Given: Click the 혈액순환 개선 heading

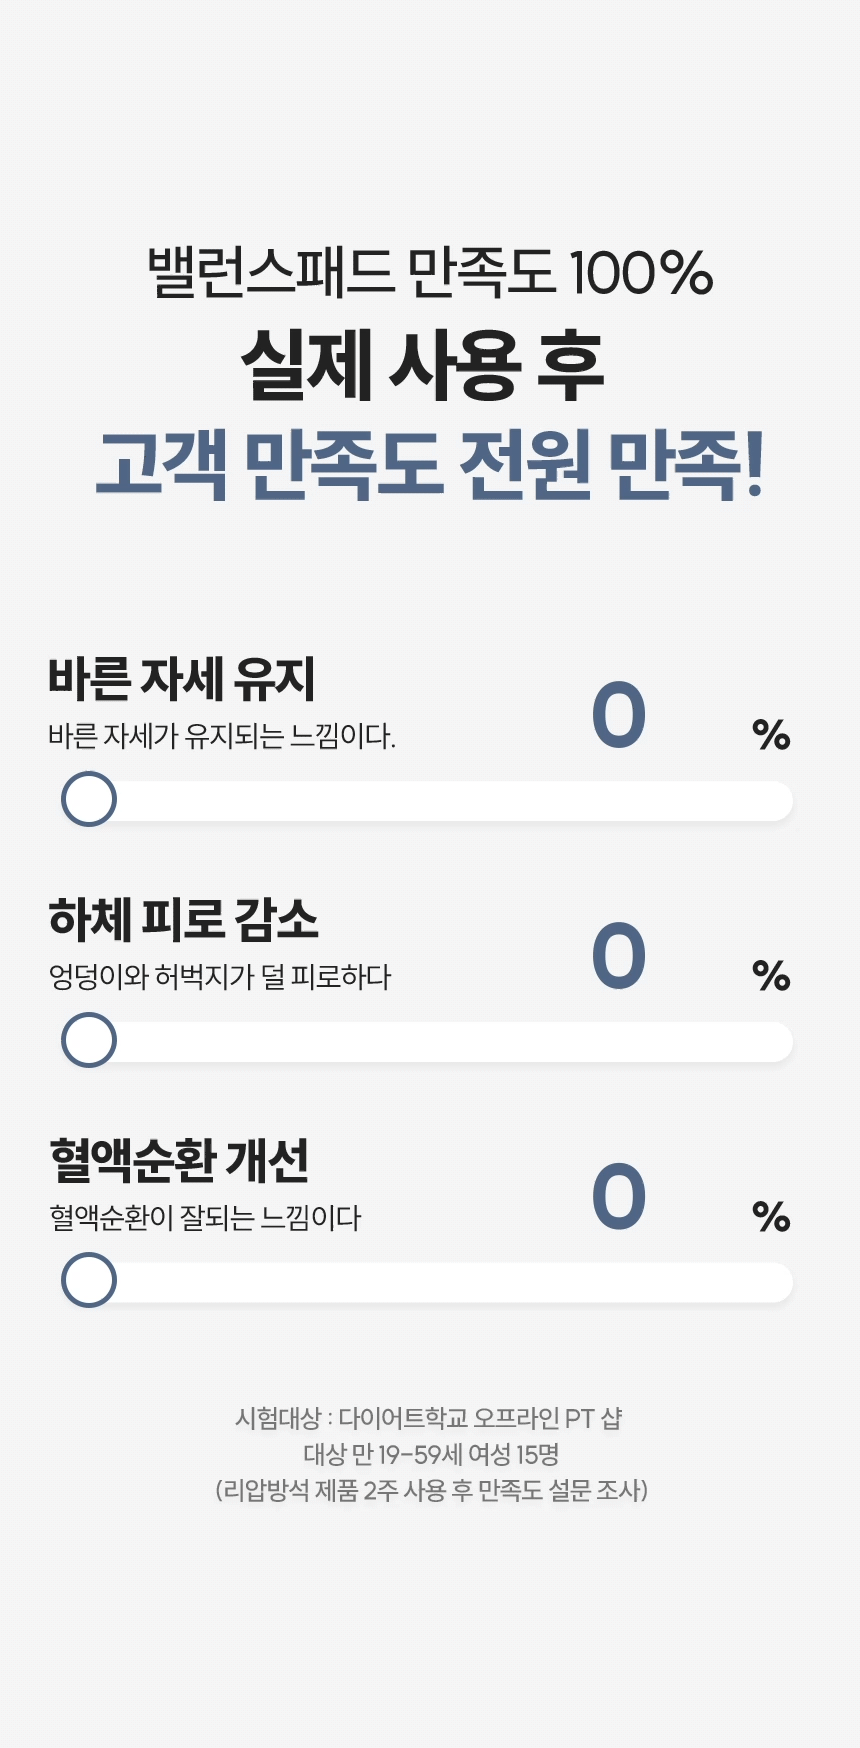Looking at the screenshot, I should (179, 1160).
